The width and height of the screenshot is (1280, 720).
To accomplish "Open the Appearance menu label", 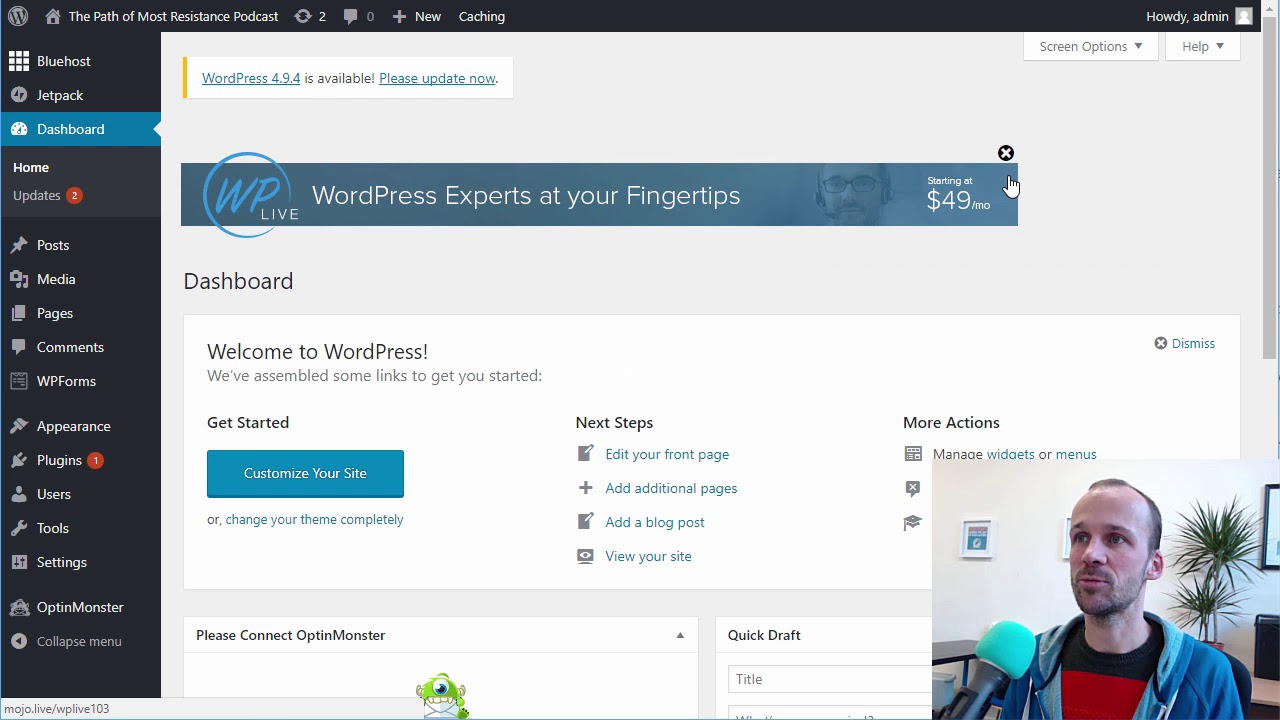I will click(74, 426).
